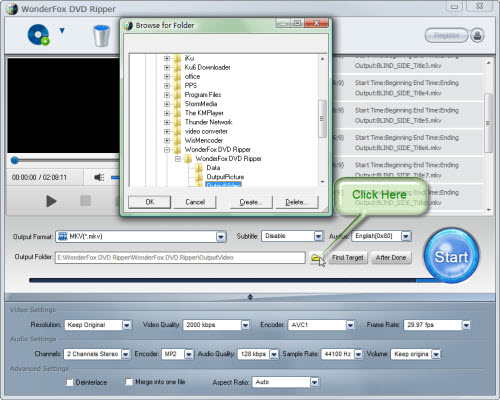Expand the StormMedia folder node
The width and height of the screenshot is (500, 400).
point(167,104)
